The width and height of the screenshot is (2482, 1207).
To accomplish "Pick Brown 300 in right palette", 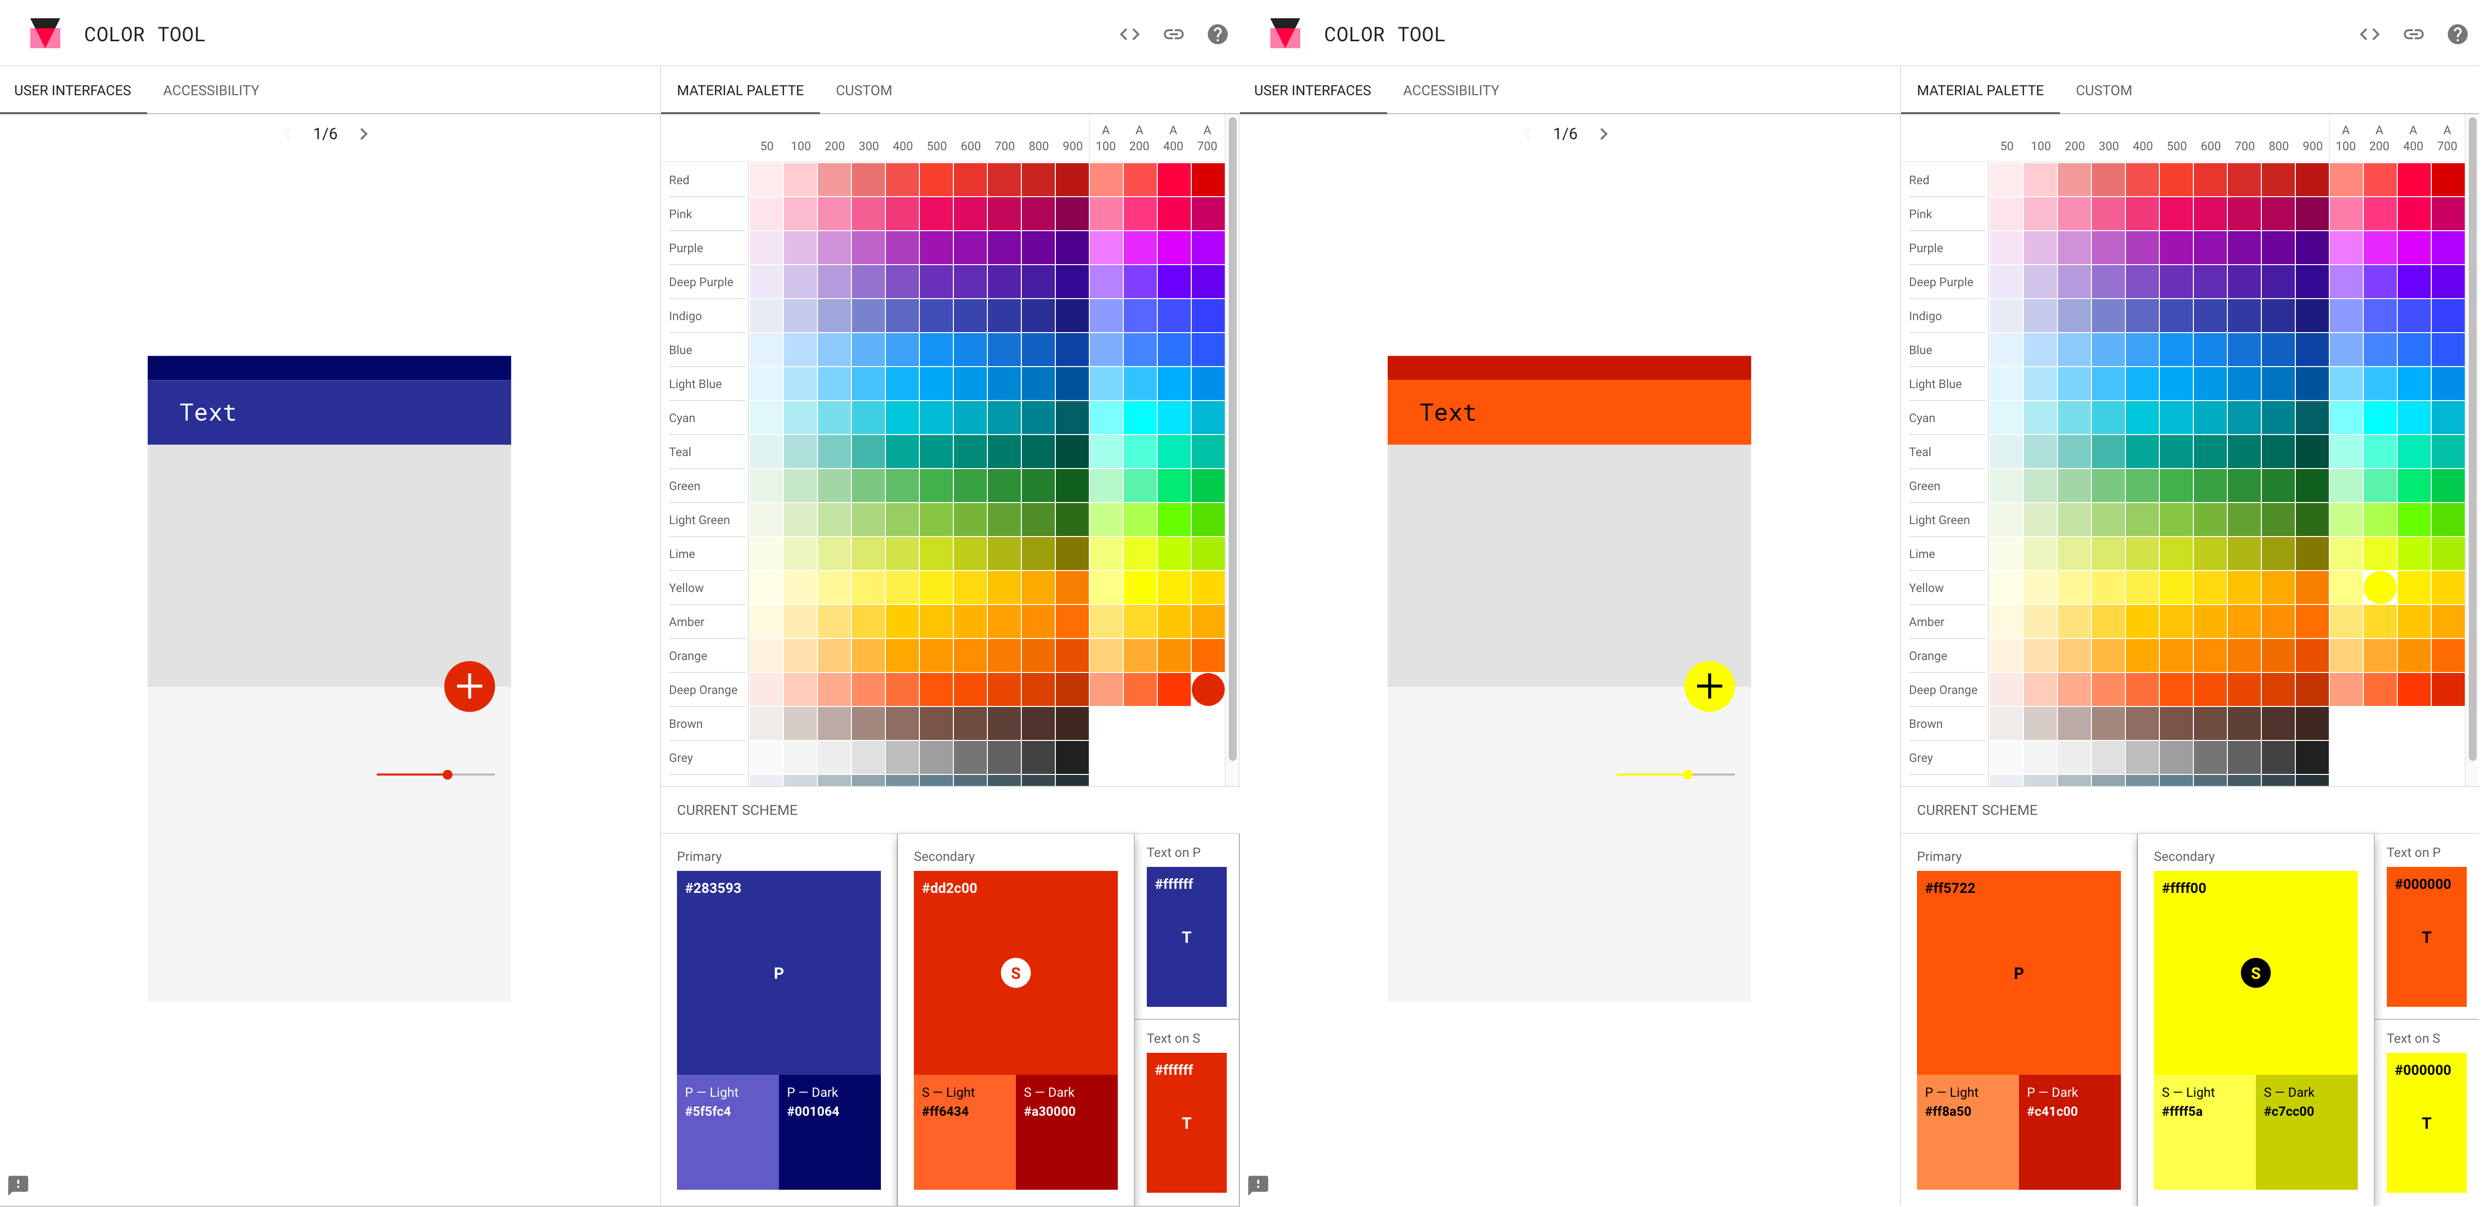I will (x=2109, y=724).
